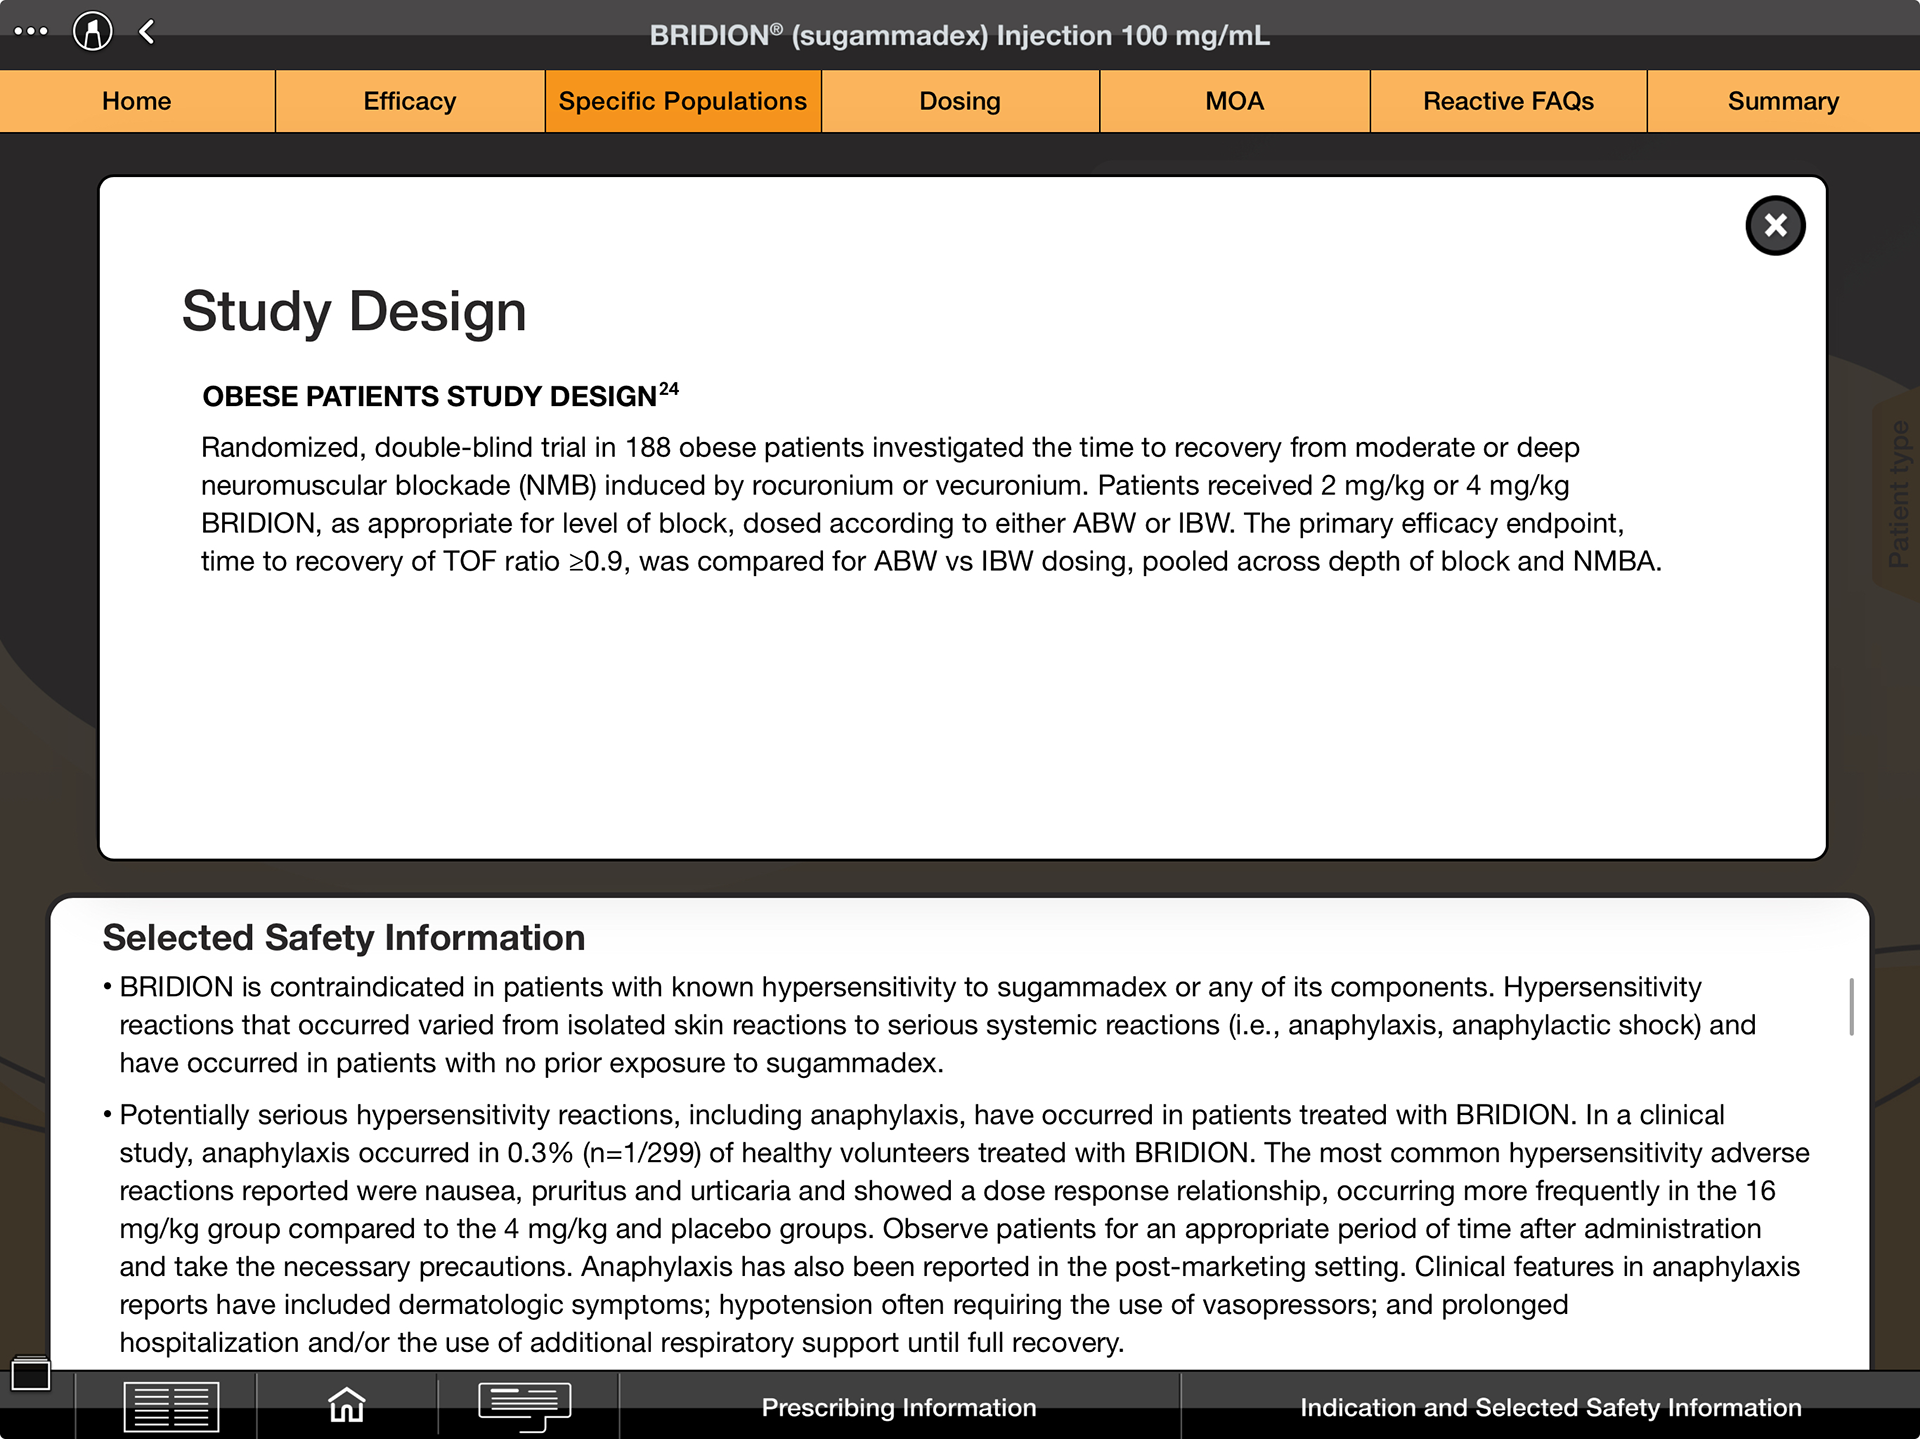Go back using the left chevron
Image resolution: width=1920 pixels, height=1439 pixels.
(147, 32)
